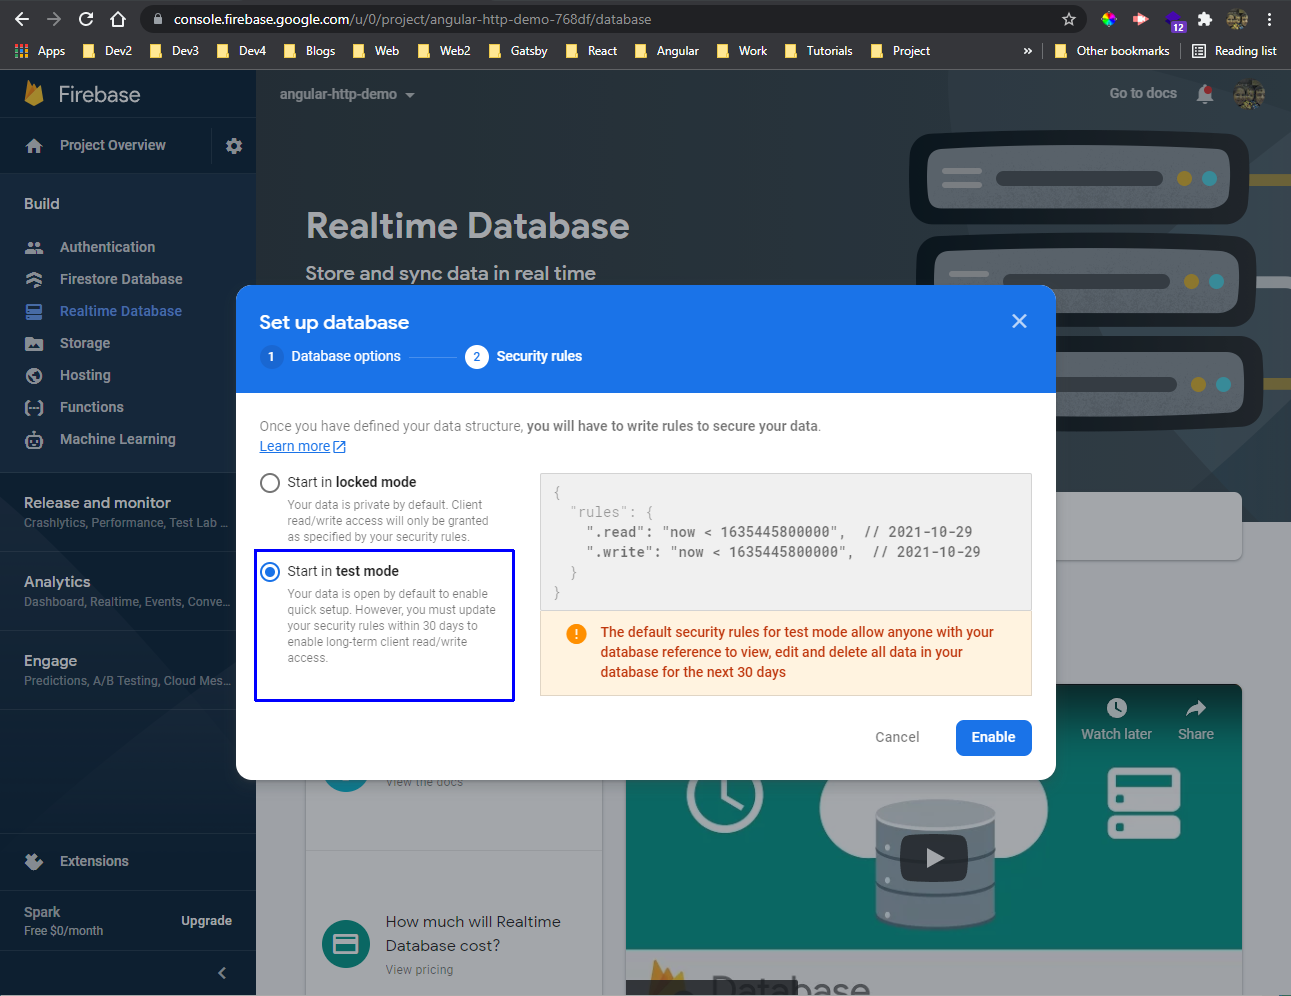Open Functions in the sidebar
This screenshot has height=996, width=1291.
92,407
